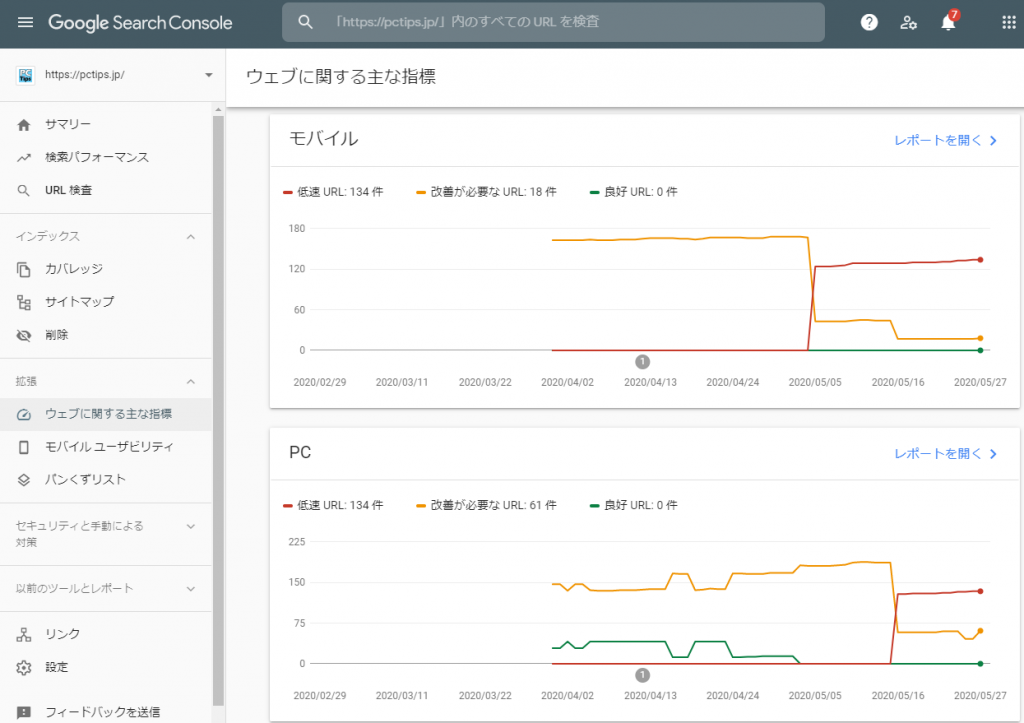Open the モバイル report link

click(x=945, y=140)
